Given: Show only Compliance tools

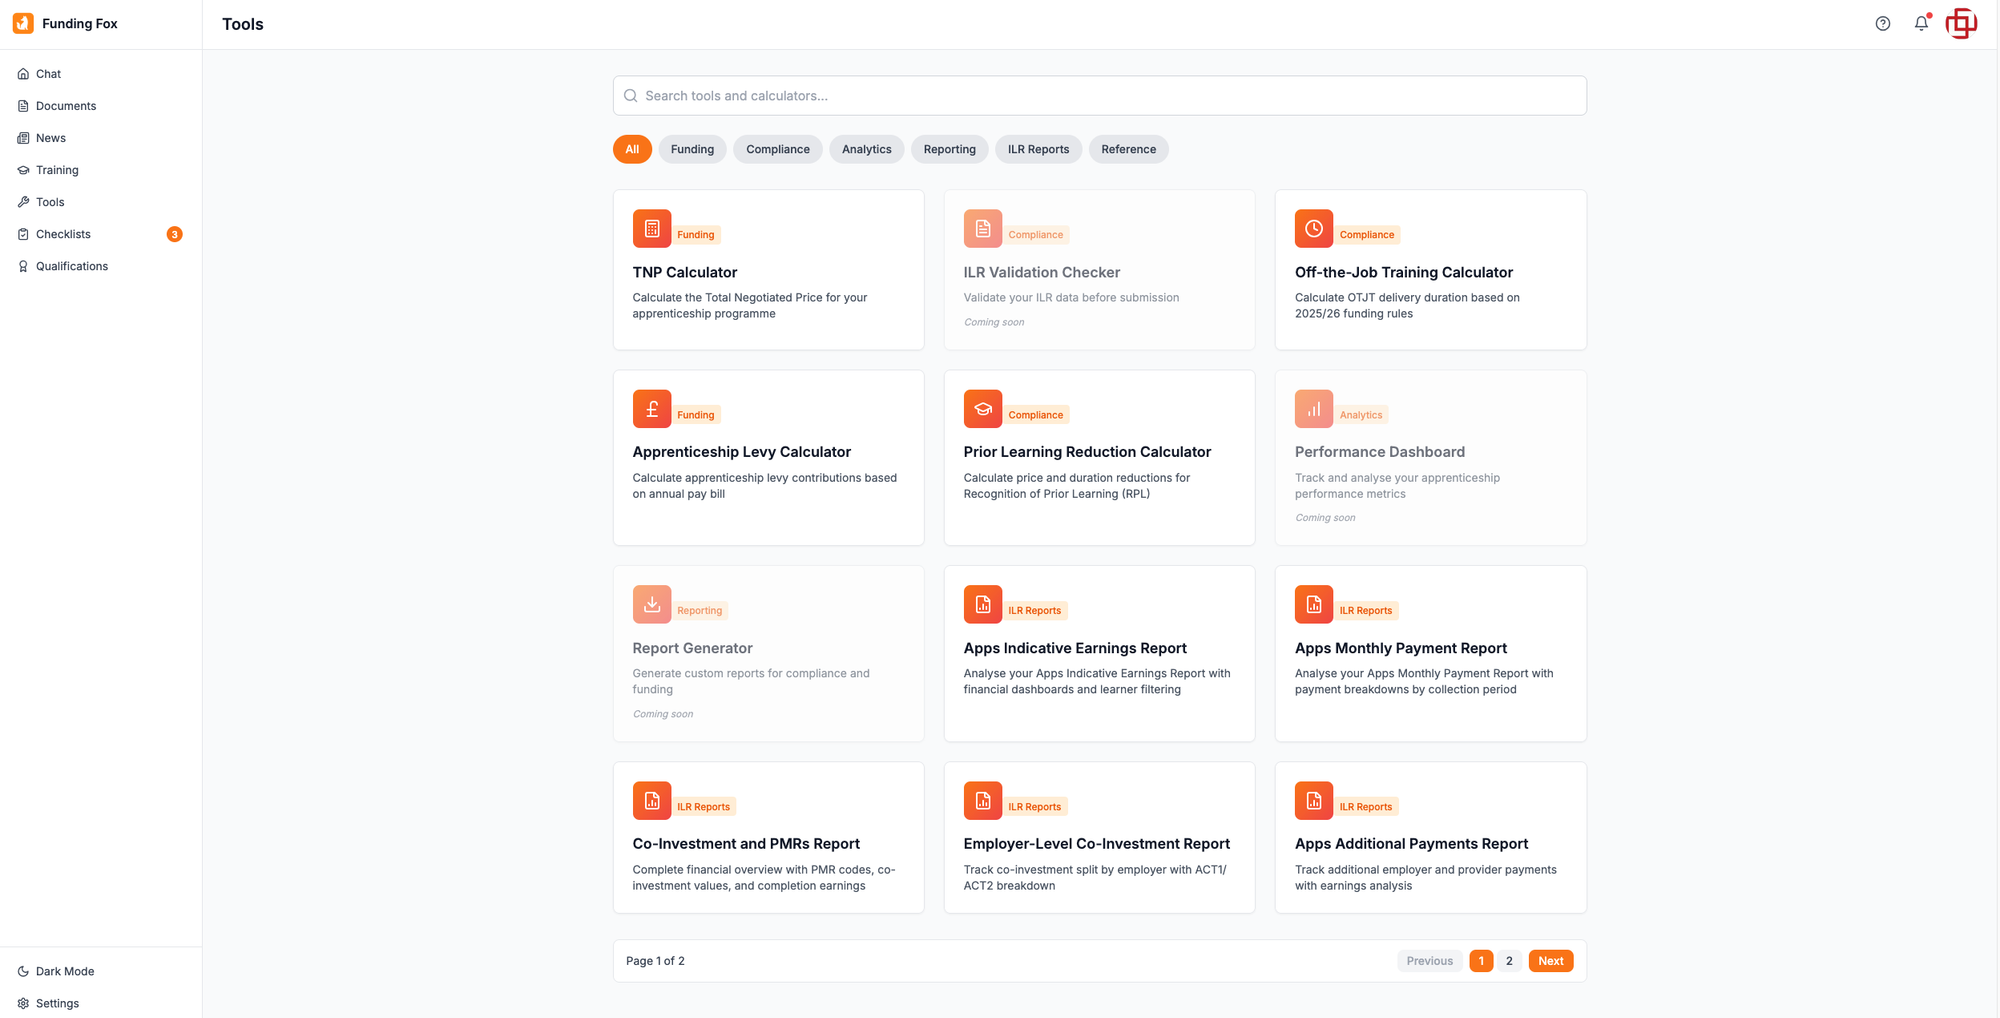Looking at the screenshot, I should [x=777, y=149].
